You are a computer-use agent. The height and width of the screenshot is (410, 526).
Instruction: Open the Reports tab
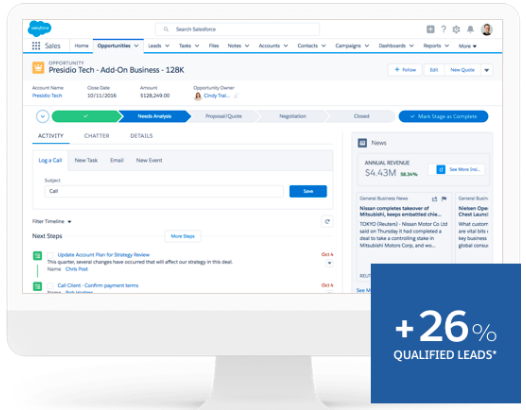tap(432, 46)
